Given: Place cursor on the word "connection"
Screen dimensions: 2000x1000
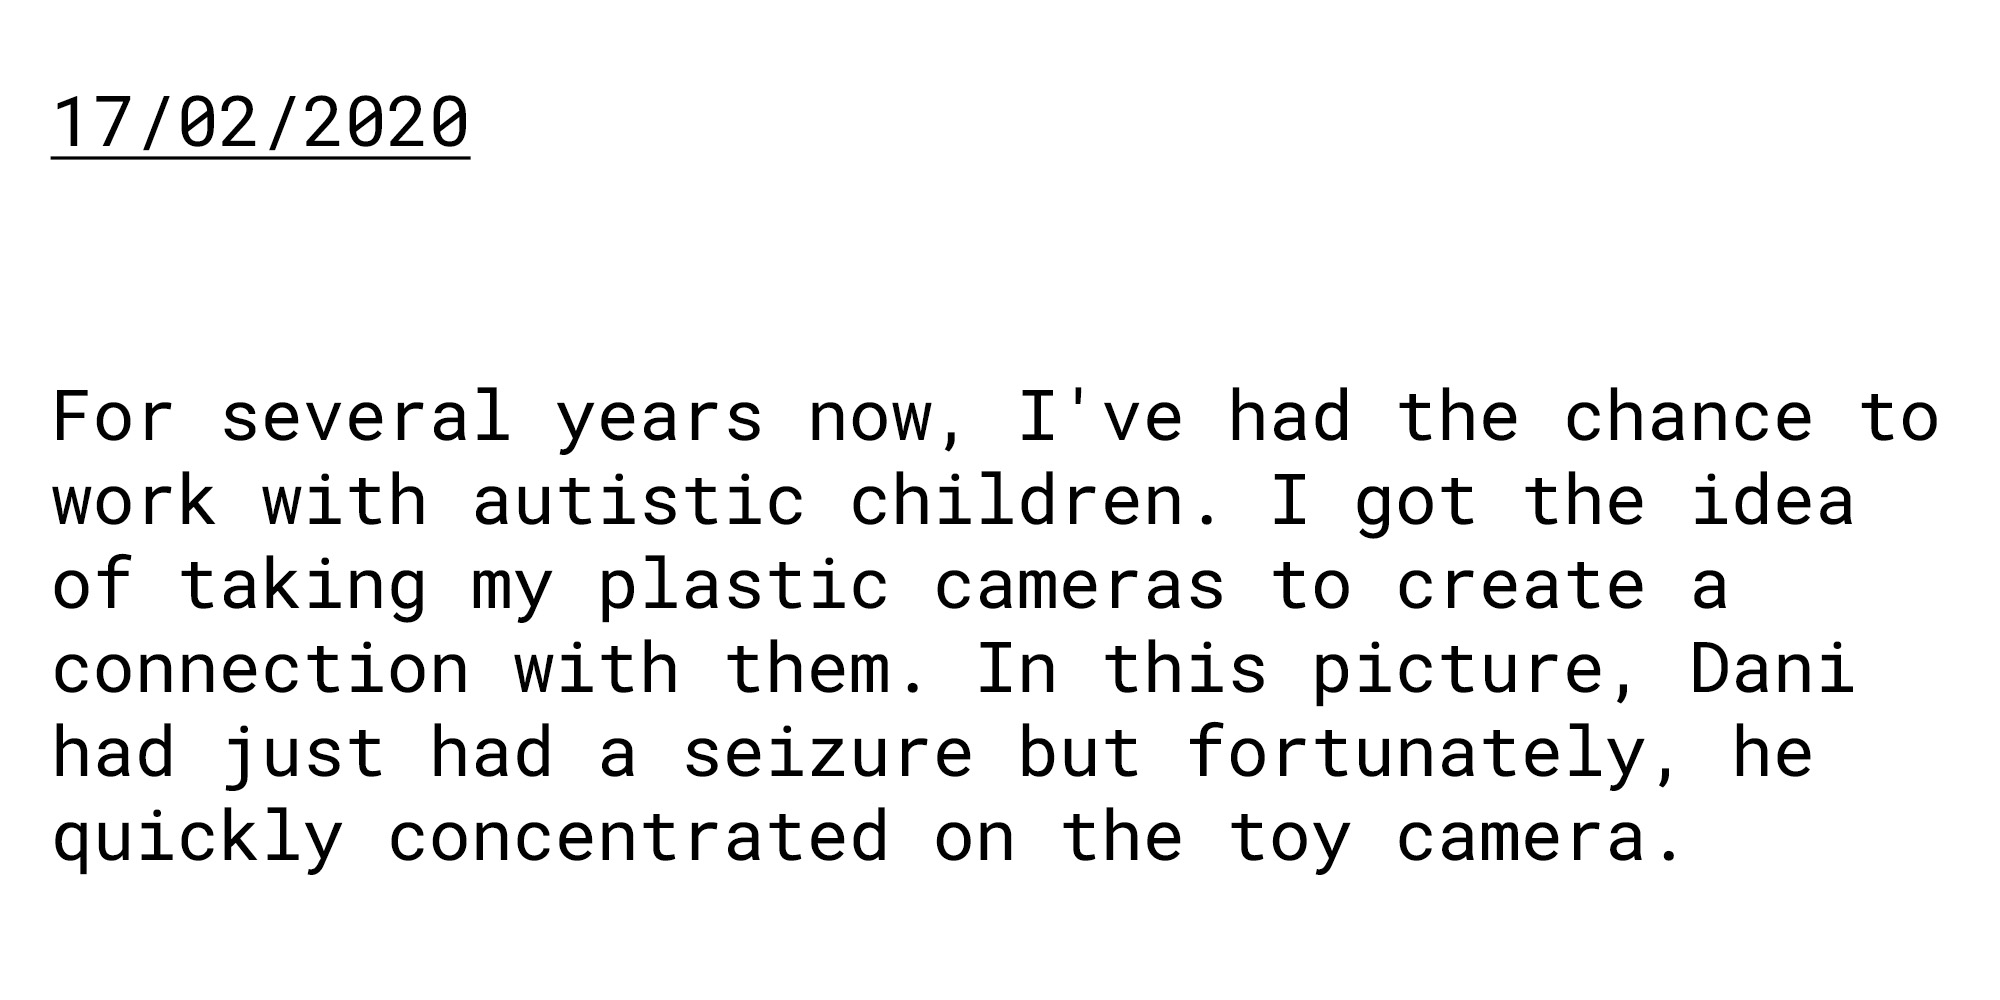Looking at the screenshot, I should 260,668.
